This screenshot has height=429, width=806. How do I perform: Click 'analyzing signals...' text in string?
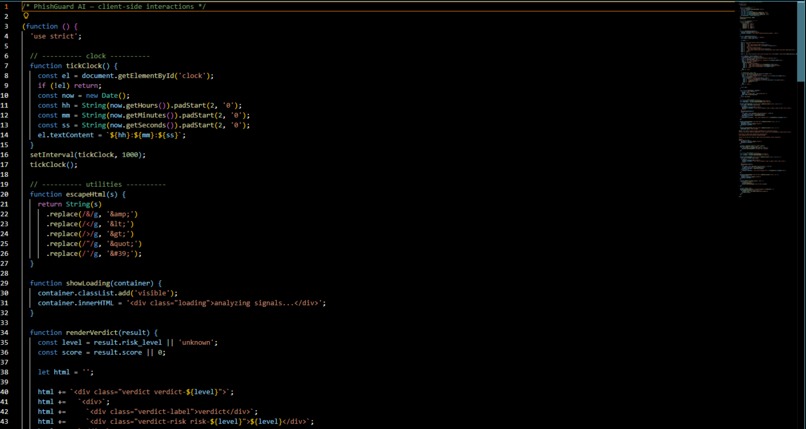pos(254,303)
